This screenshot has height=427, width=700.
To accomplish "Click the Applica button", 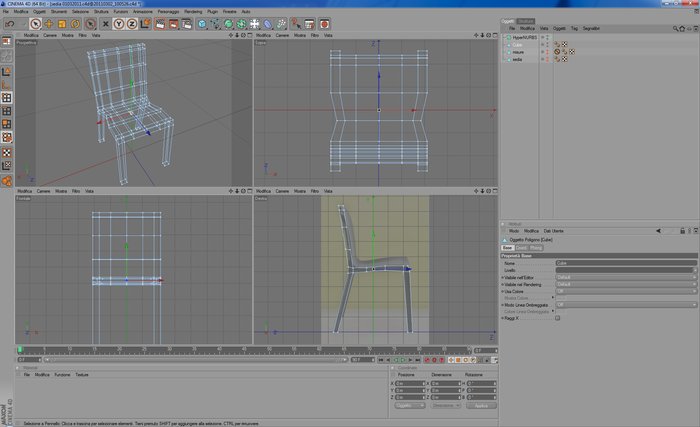I will [481, 406].
